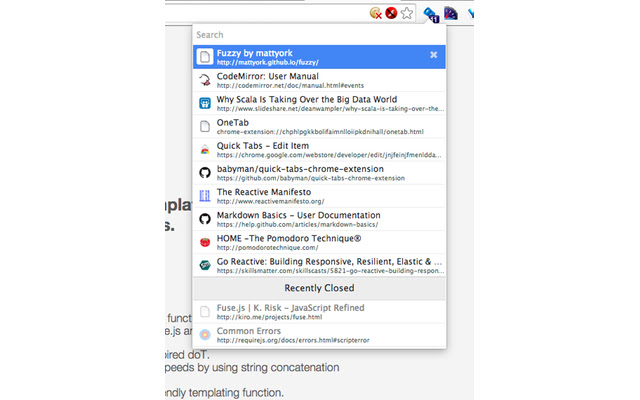640x400 pixels.
Task: Click the www.slideshare.net URL text
Action: click(x=330, y=109)
